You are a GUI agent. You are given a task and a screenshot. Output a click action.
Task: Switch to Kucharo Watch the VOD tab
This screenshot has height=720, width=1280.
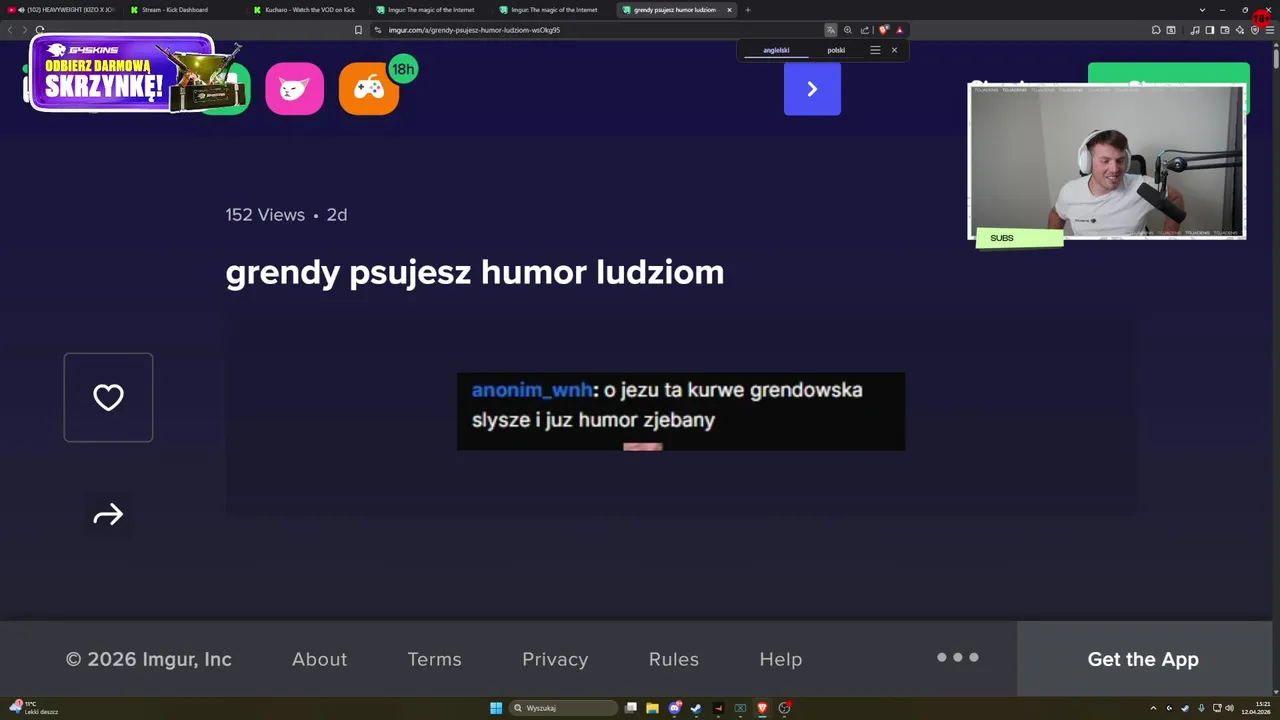click(305, 10)
